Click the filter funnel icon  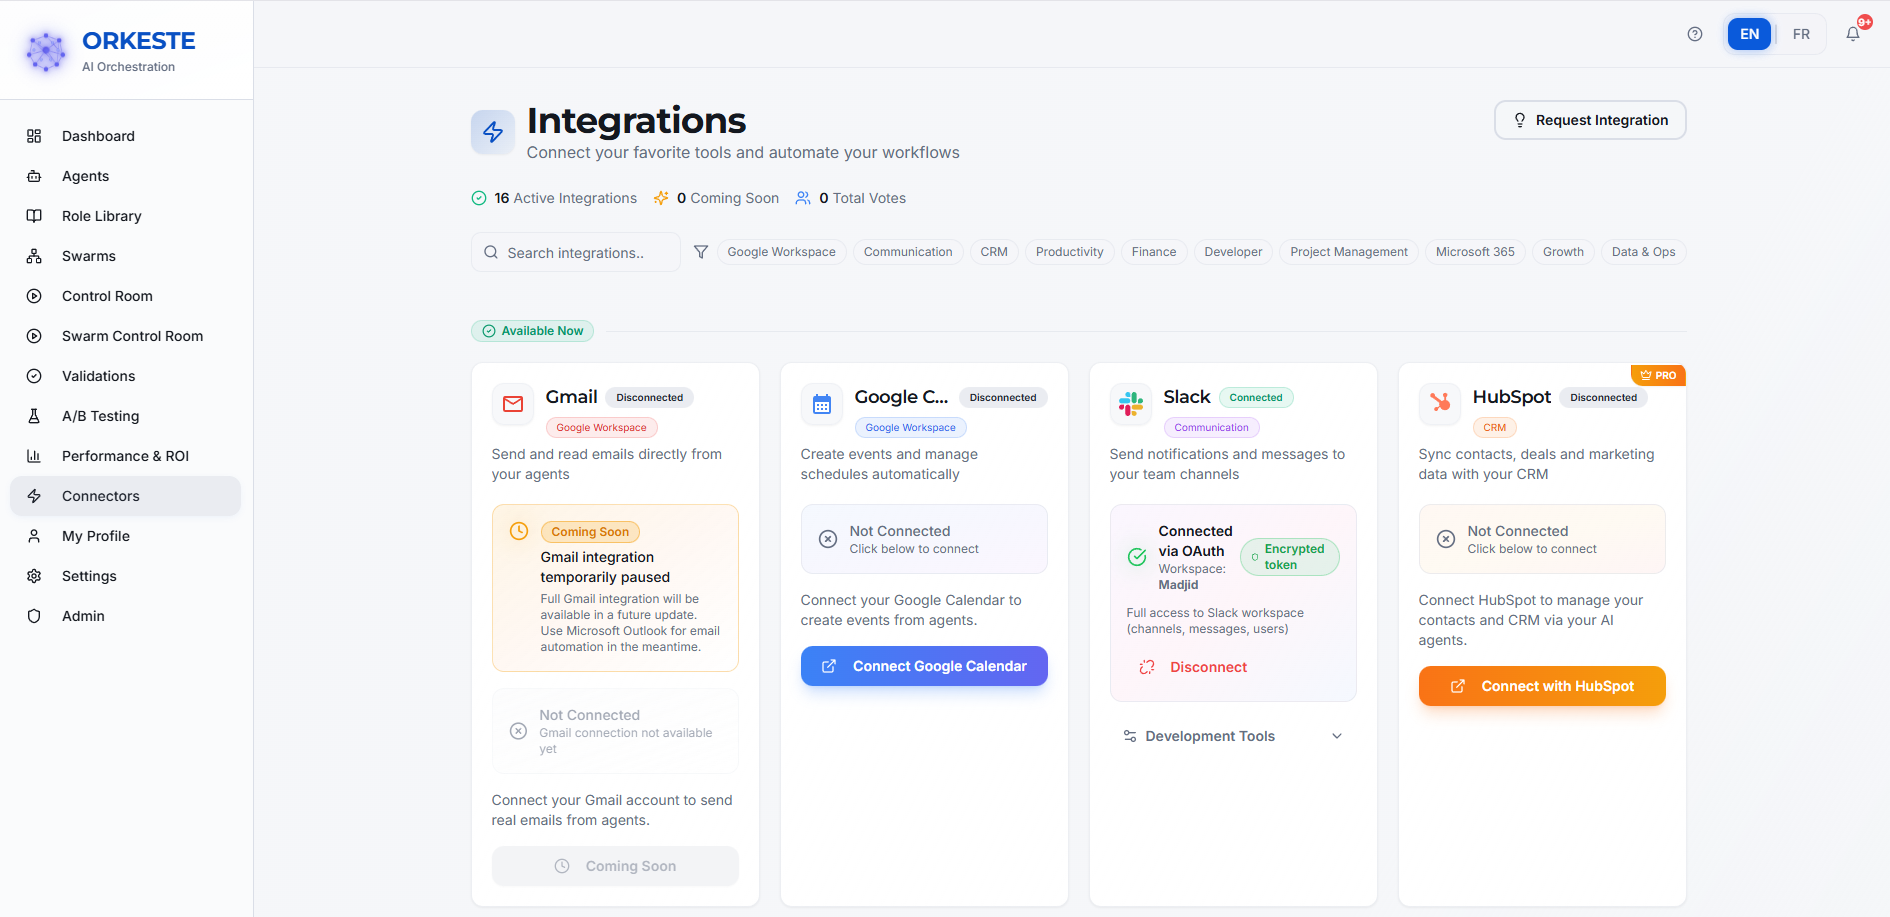pos(701,252)
